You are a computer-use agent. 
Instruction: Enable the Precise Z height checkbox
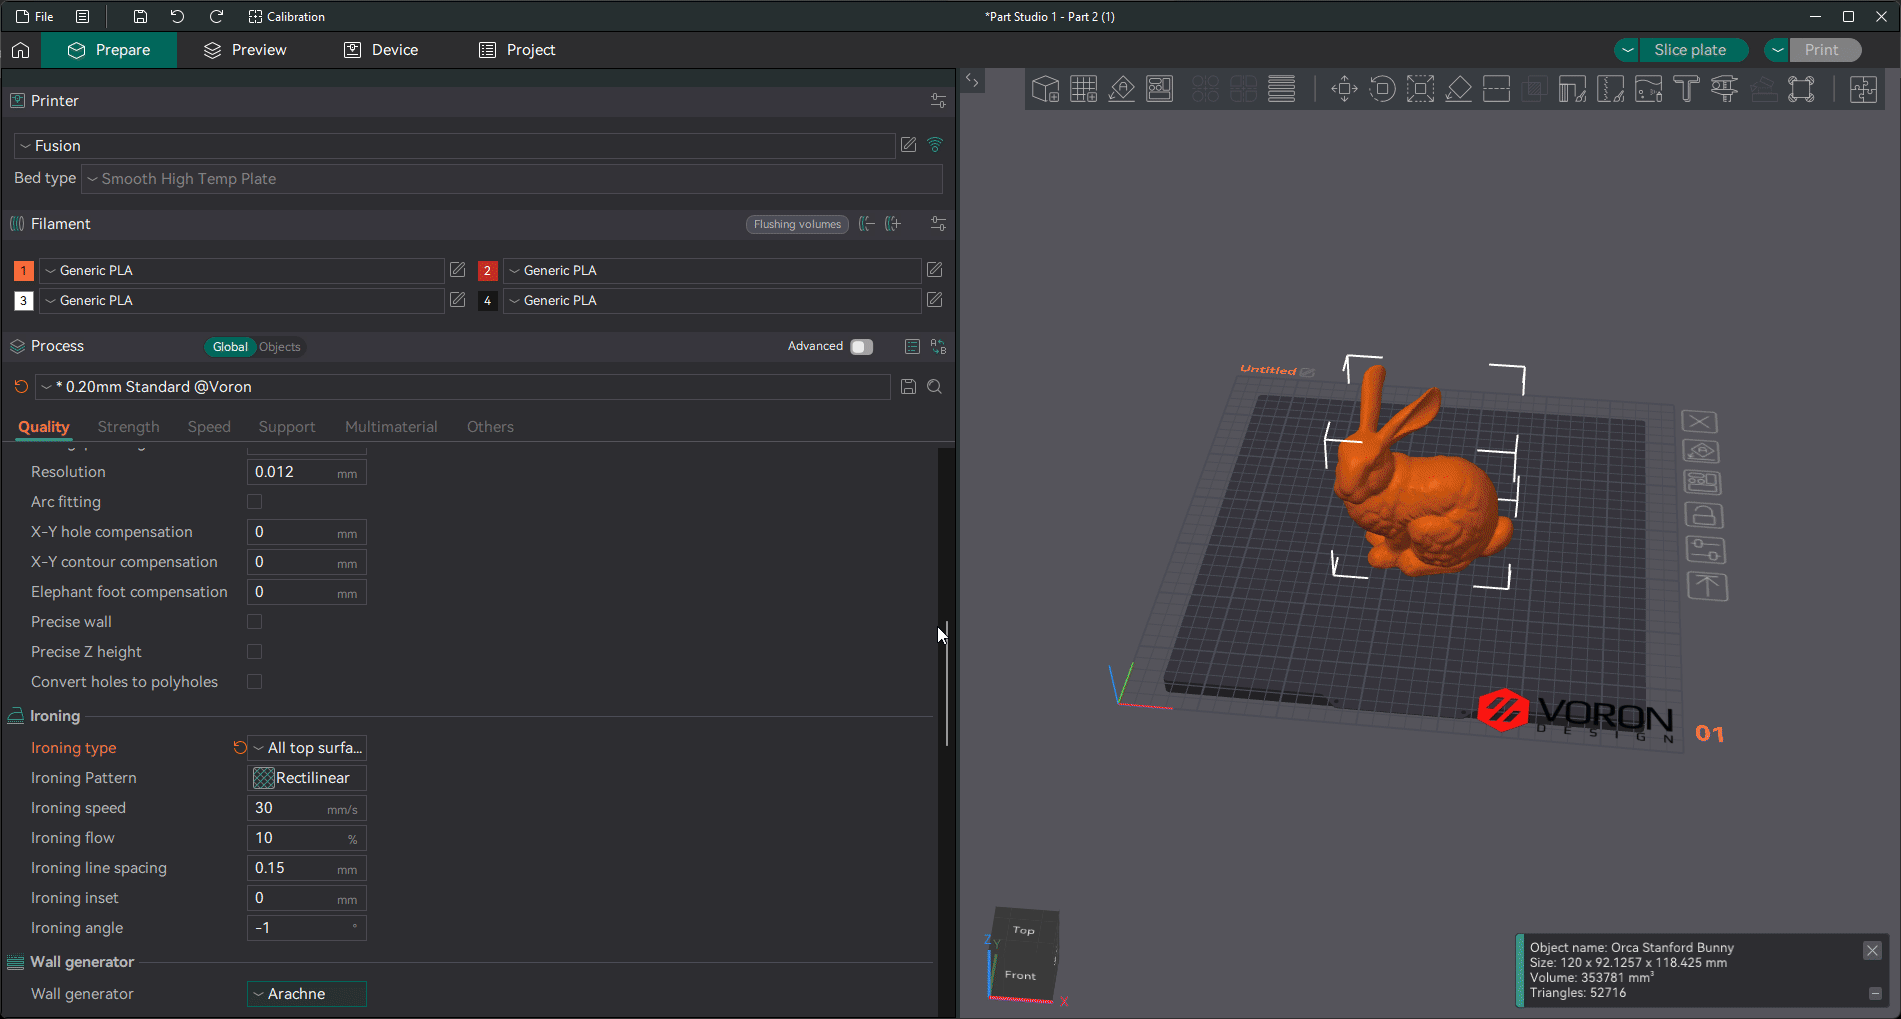coord(254,652)
